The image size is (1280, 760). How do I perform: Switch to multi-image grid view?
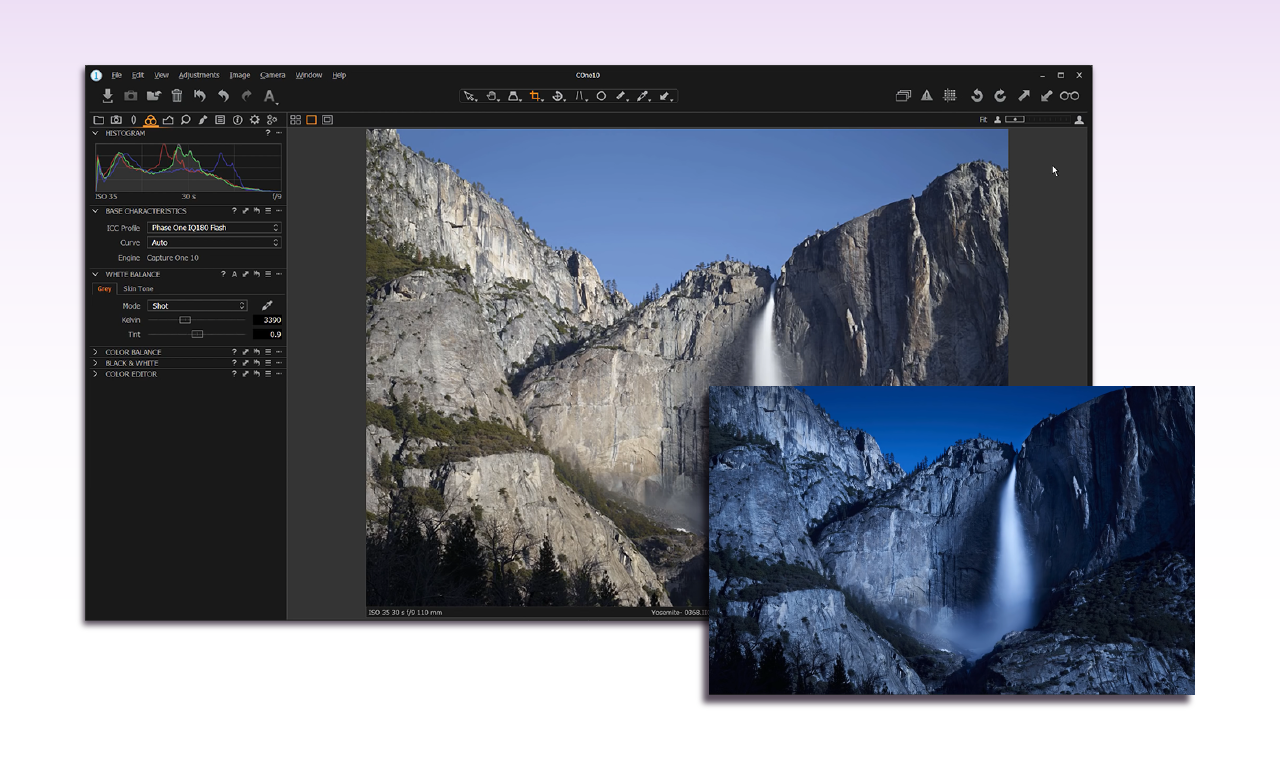click(296, 120)
